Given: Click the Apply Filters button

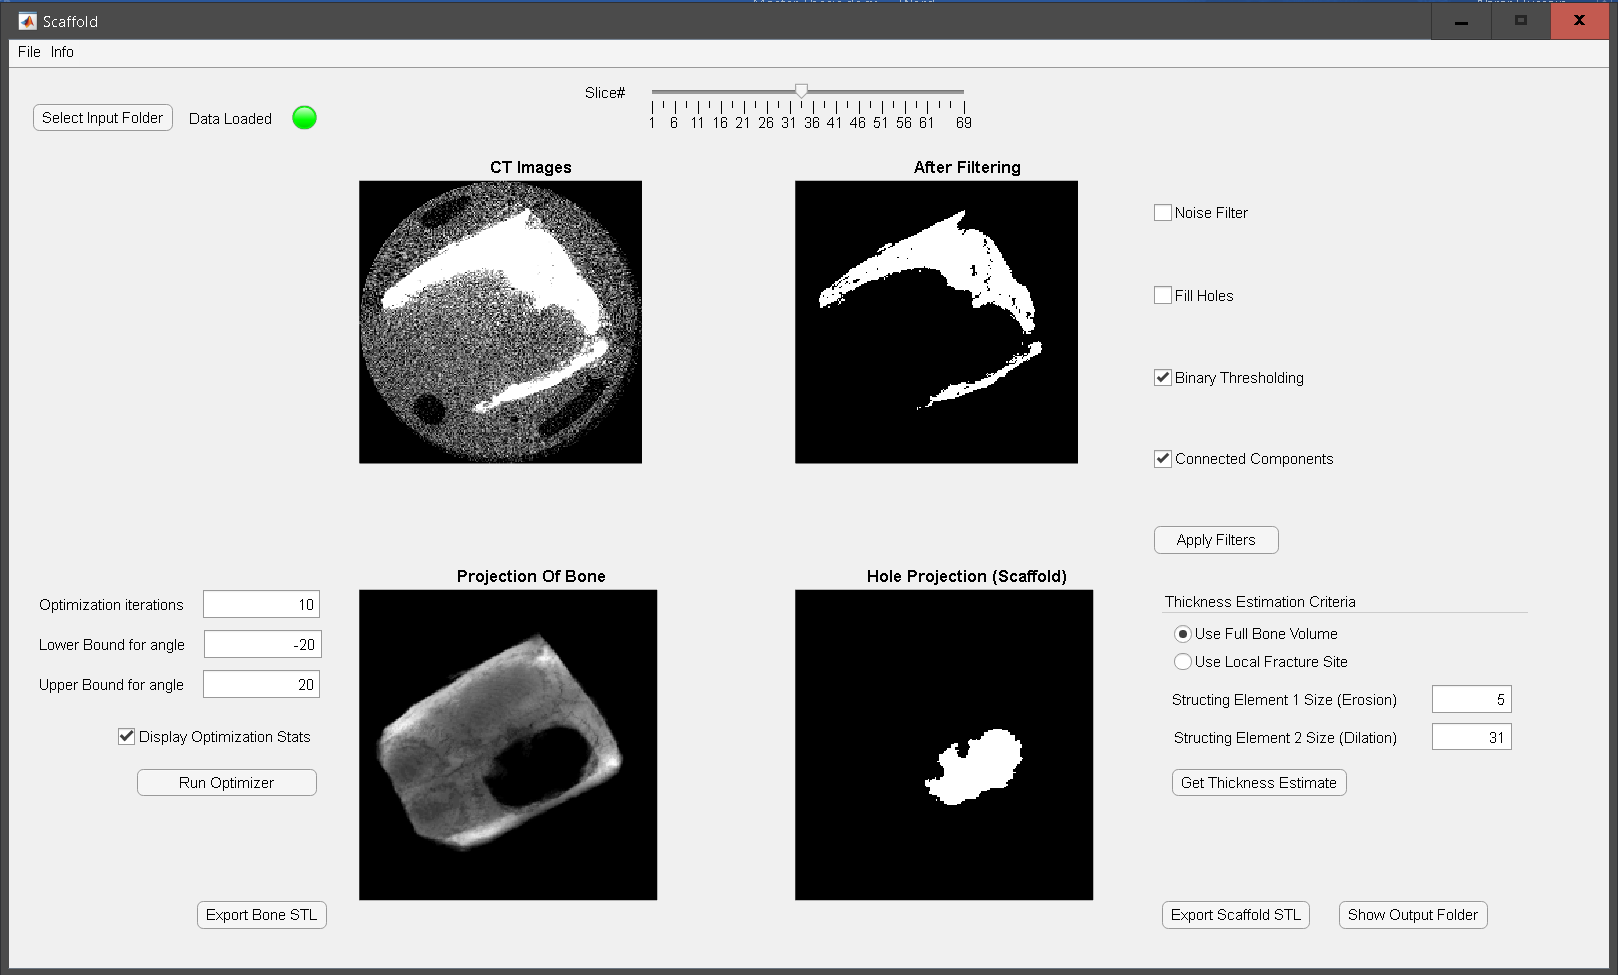Looking at the screenshot, I should pyautogui.click(x=1216, y=540).
